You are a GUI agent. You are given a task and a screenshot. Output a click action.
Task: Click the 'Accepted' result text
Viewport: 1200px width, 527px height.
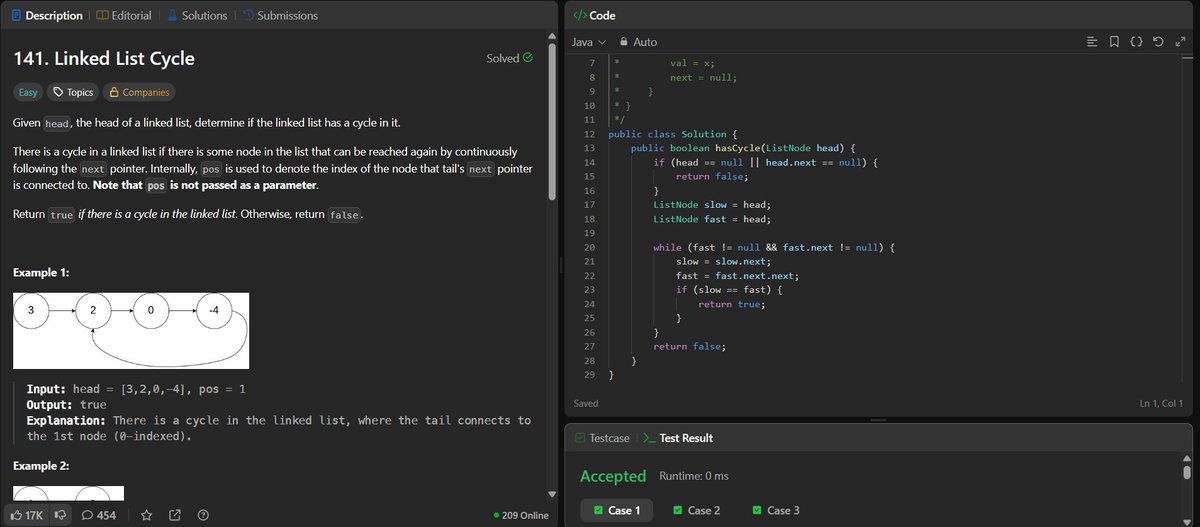click(x=613, y=476)
